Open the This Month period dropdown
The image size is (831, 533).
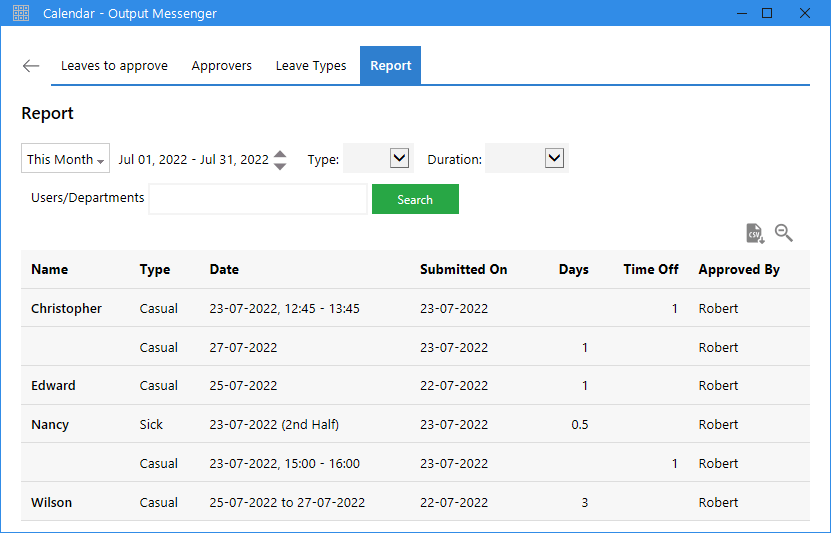click(65, 158)
